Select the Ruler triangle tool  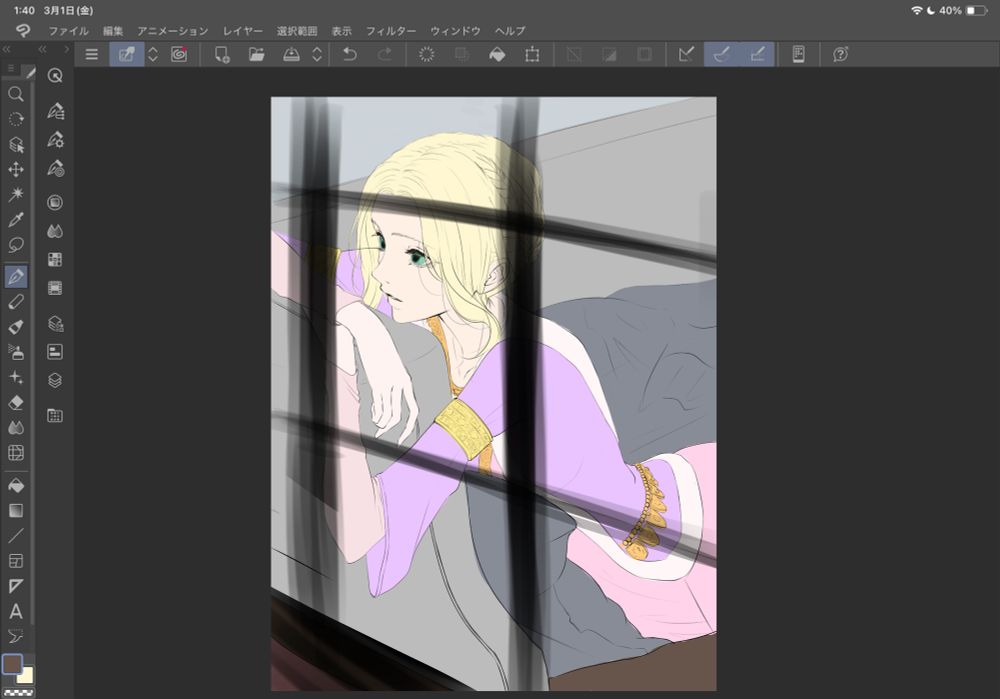[x=16, y=585]
